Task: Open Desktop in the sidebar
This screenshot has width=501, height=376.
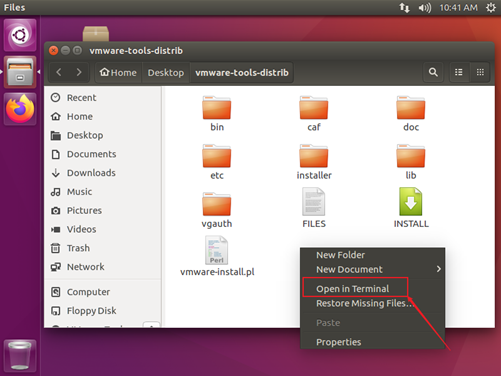Action: coord(103,135)
